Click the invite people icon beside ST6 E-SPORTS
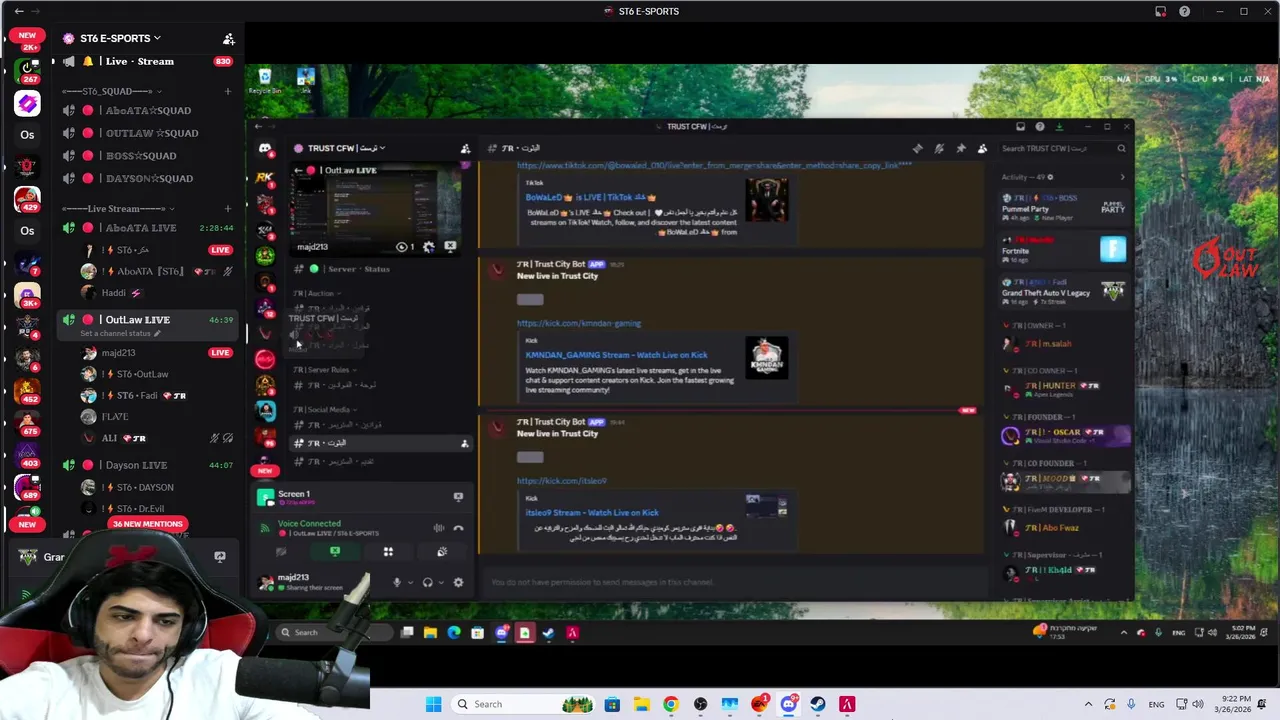1280x720 pixels. [229, 39]
